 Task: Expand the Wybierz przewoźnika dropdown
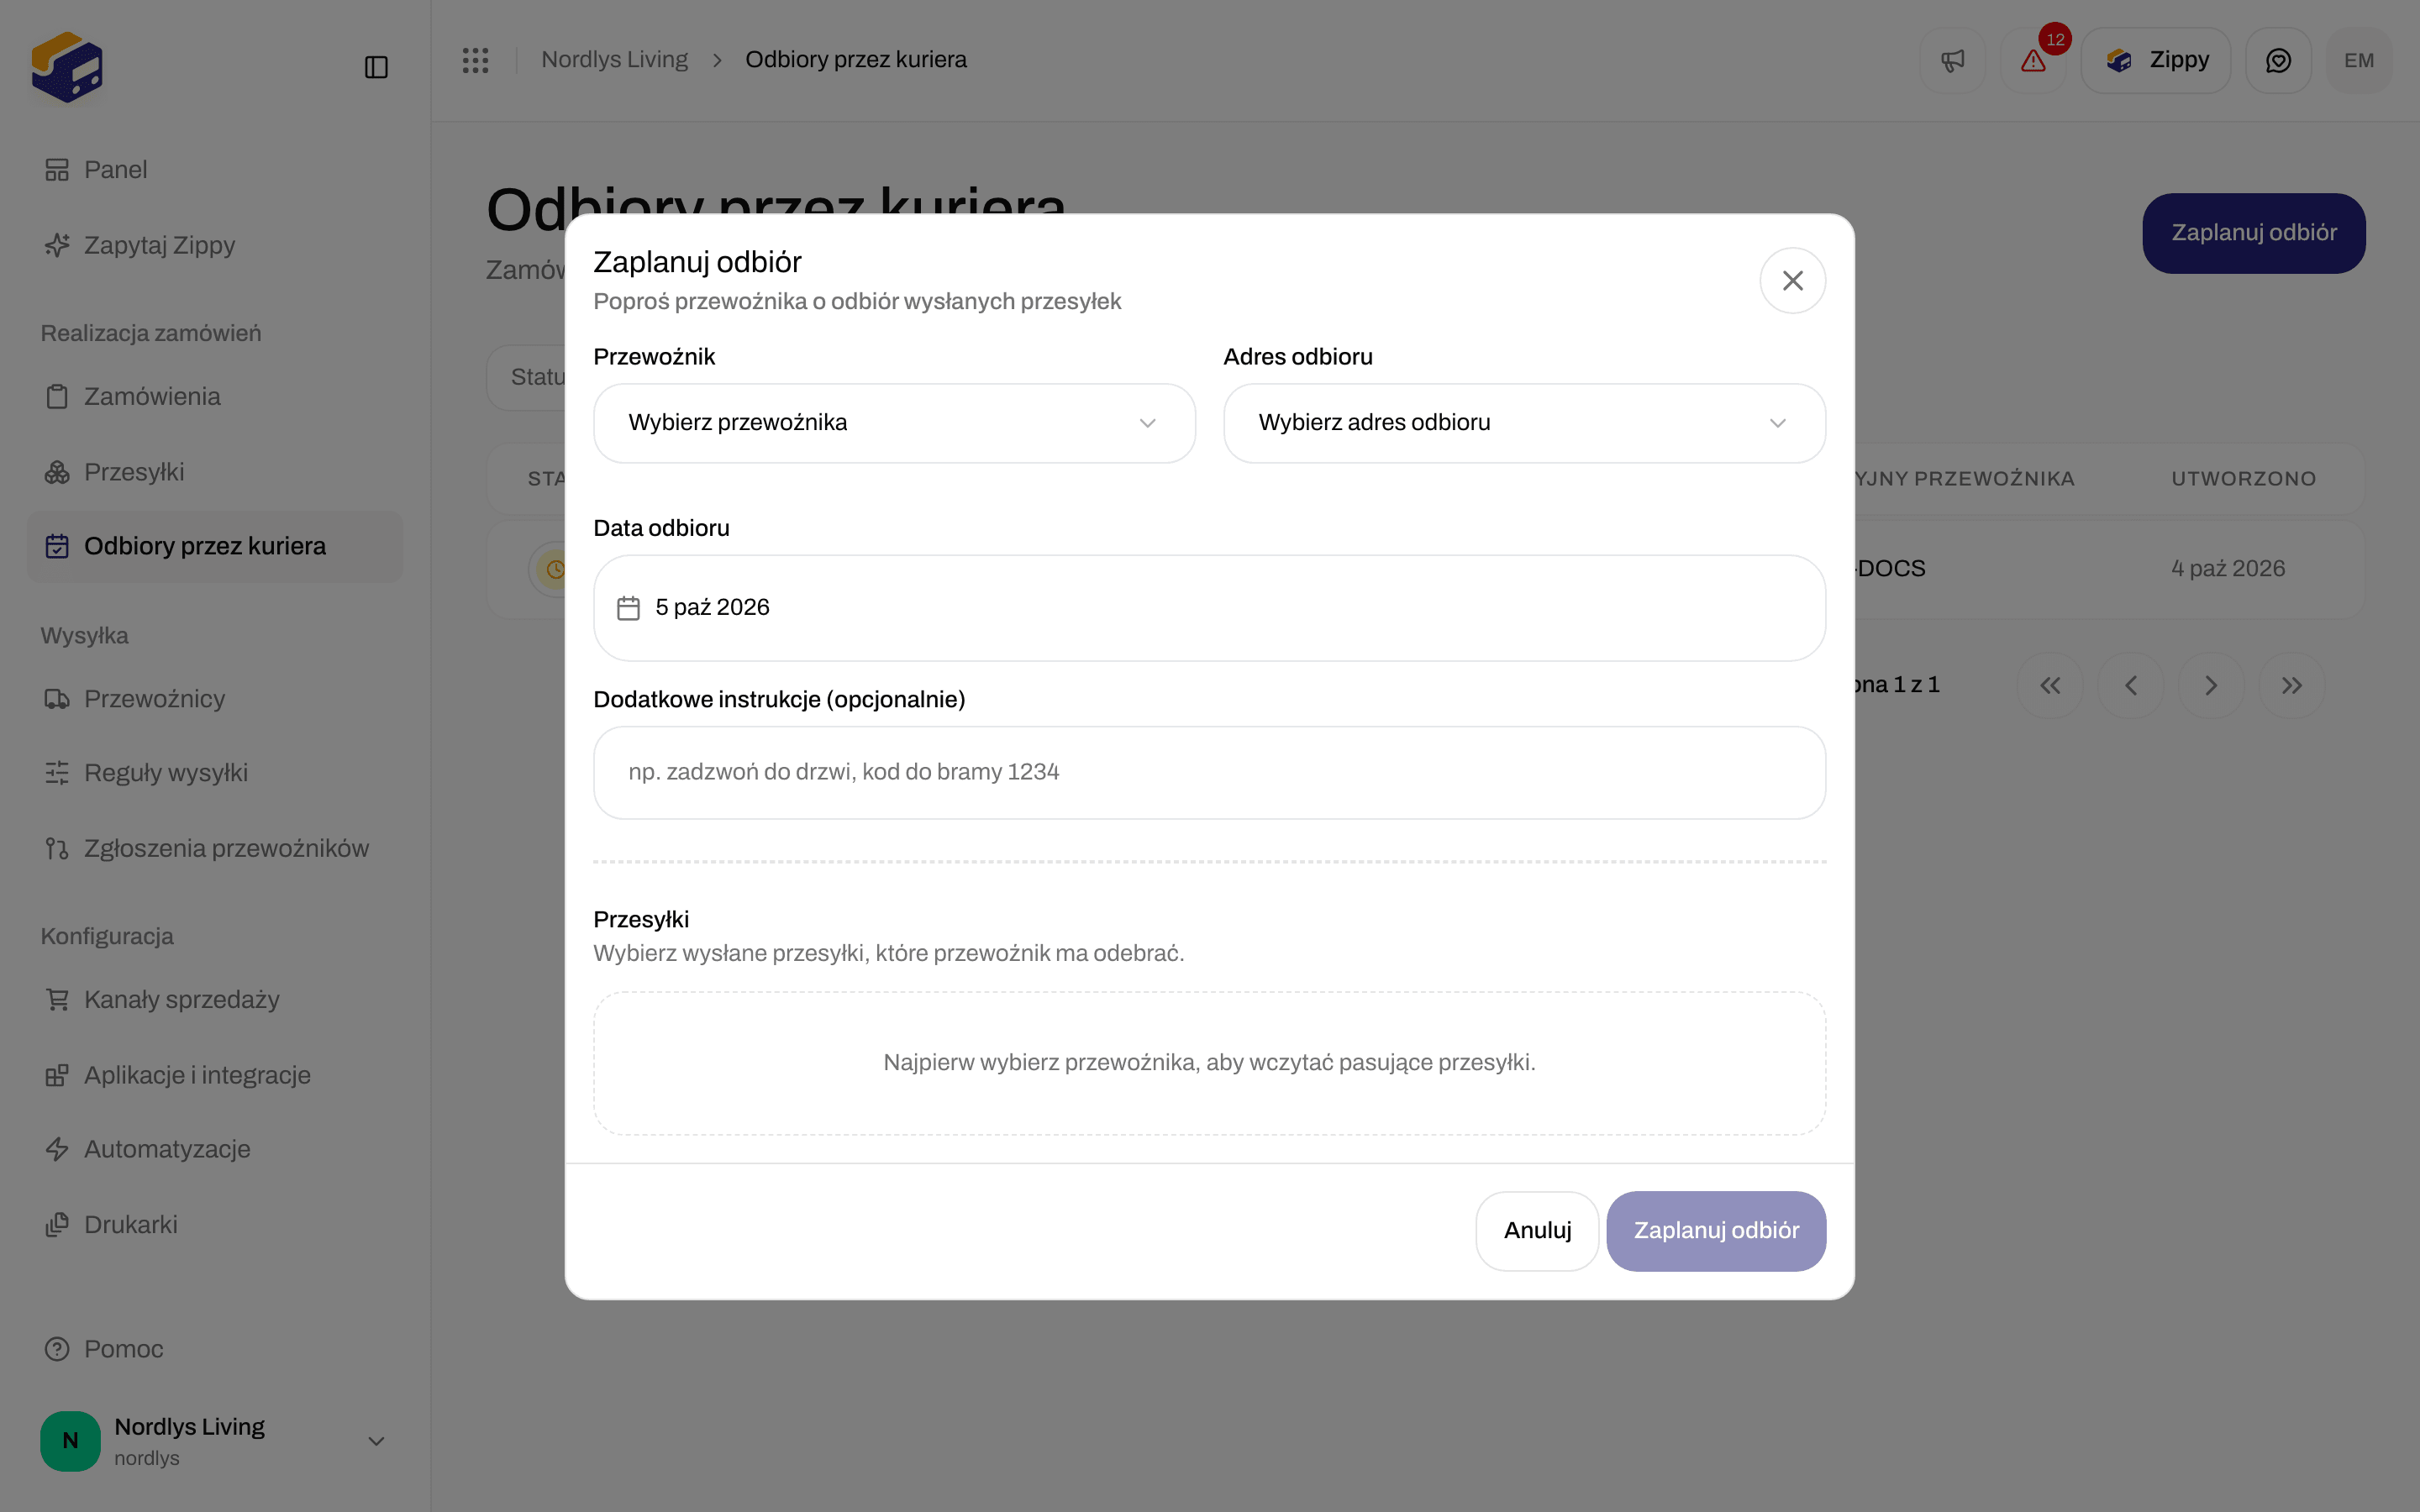click(894, 423)
